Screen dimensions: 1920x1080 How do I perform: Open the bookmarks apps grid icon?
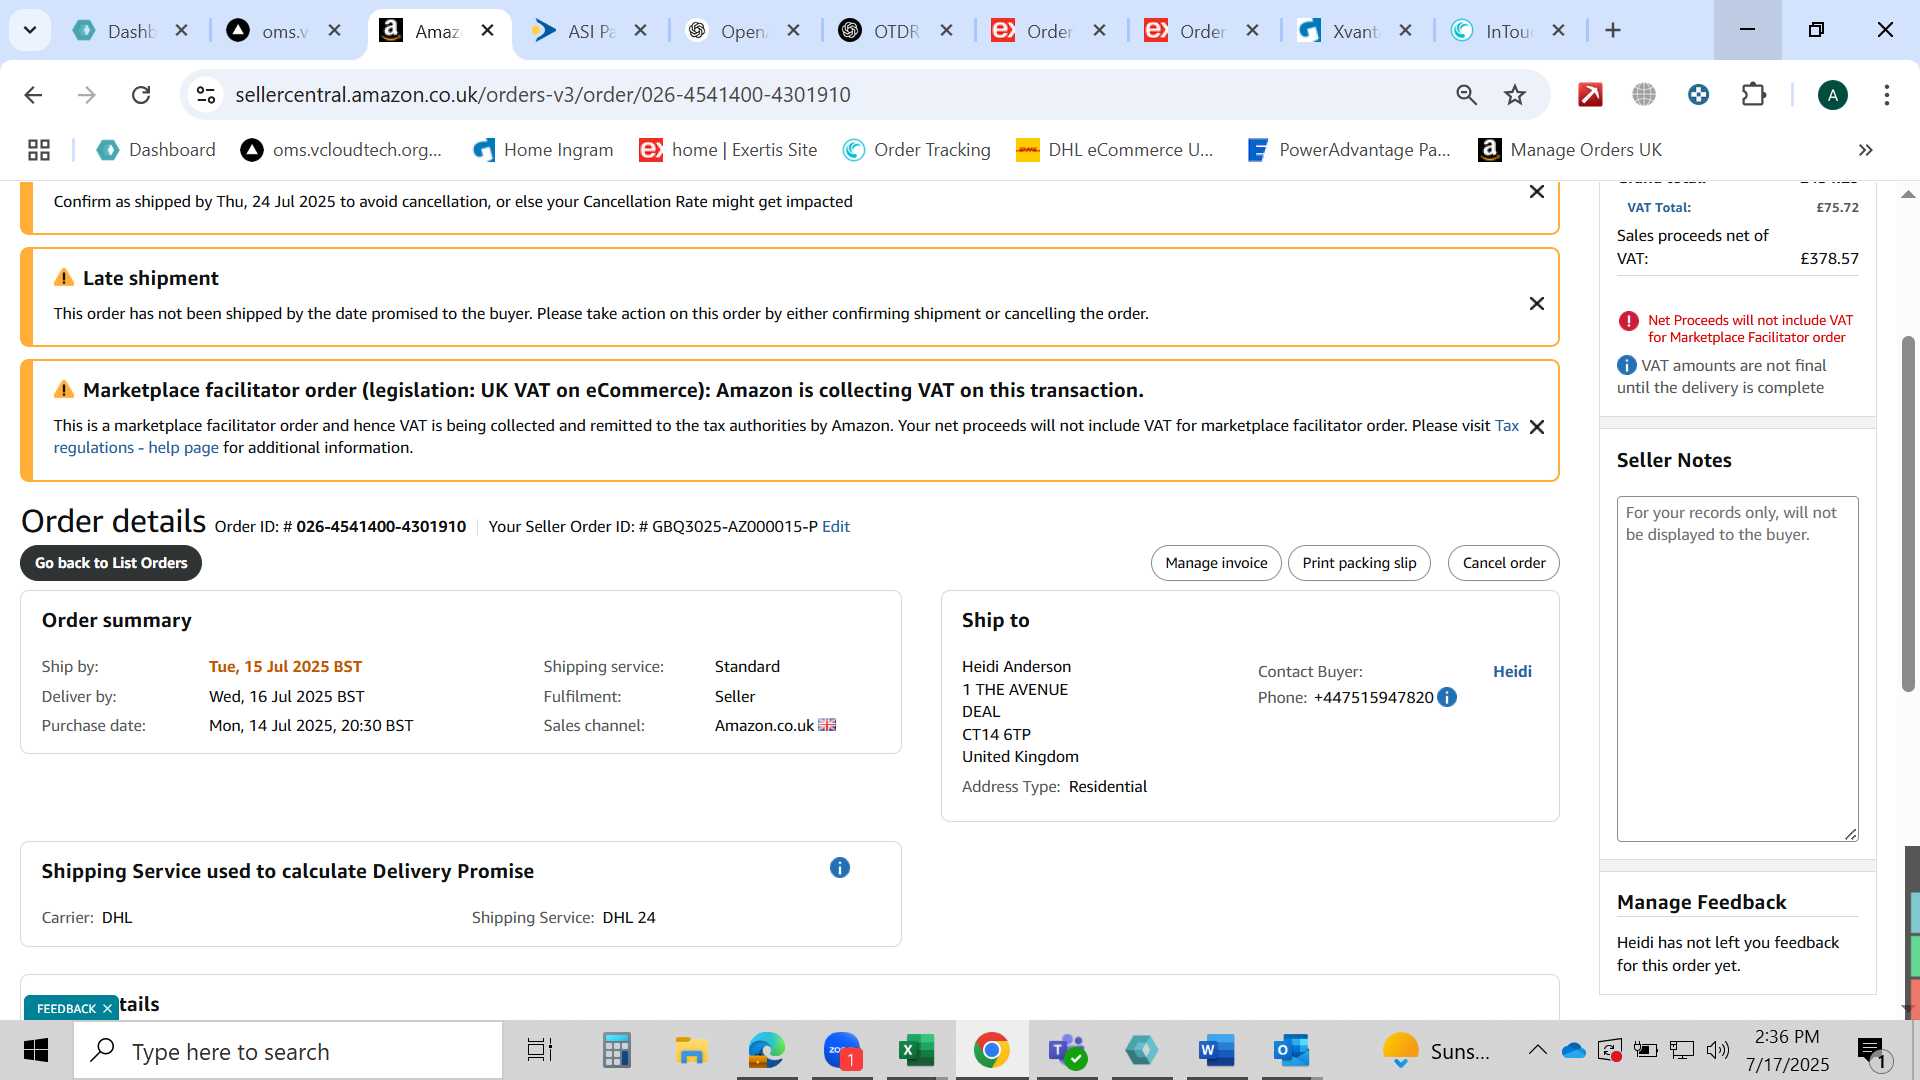(x=39, y=150)
